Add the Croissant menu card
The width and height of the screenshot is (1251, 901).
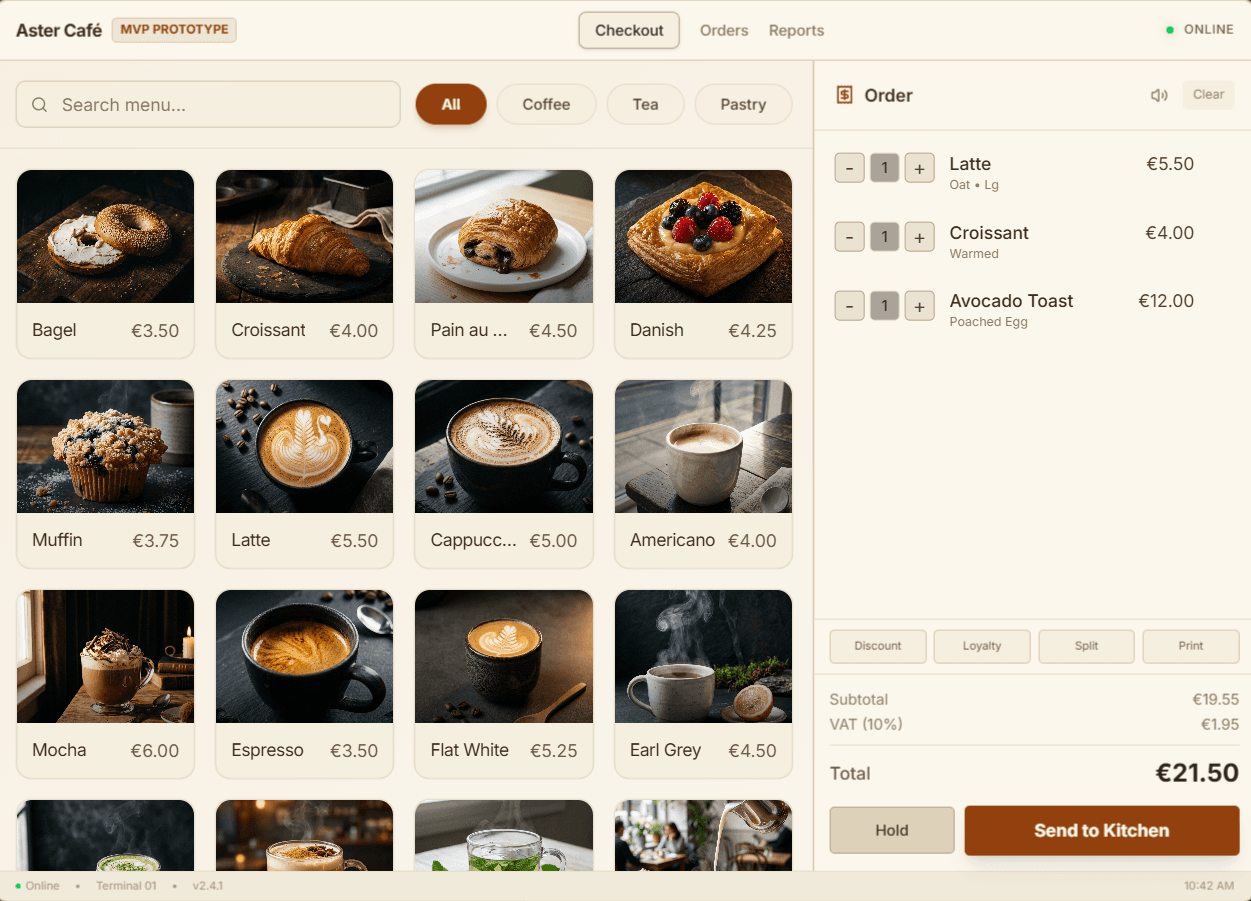click(x=304, y=264)
